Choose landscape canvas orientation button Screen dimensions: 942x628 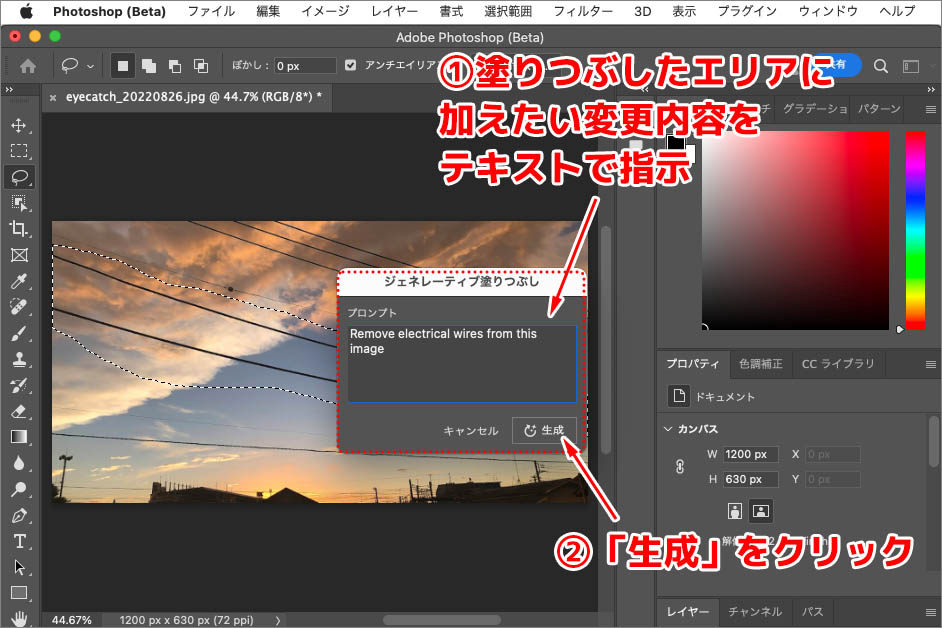click(x=761, y=511)
